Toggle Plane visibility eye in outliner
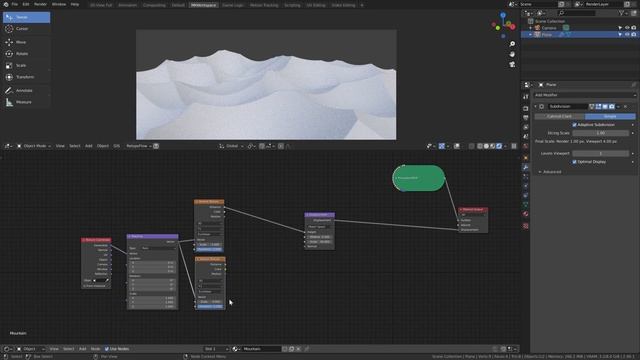This screenshot has height=360, width=640. [x=627, y=35]
